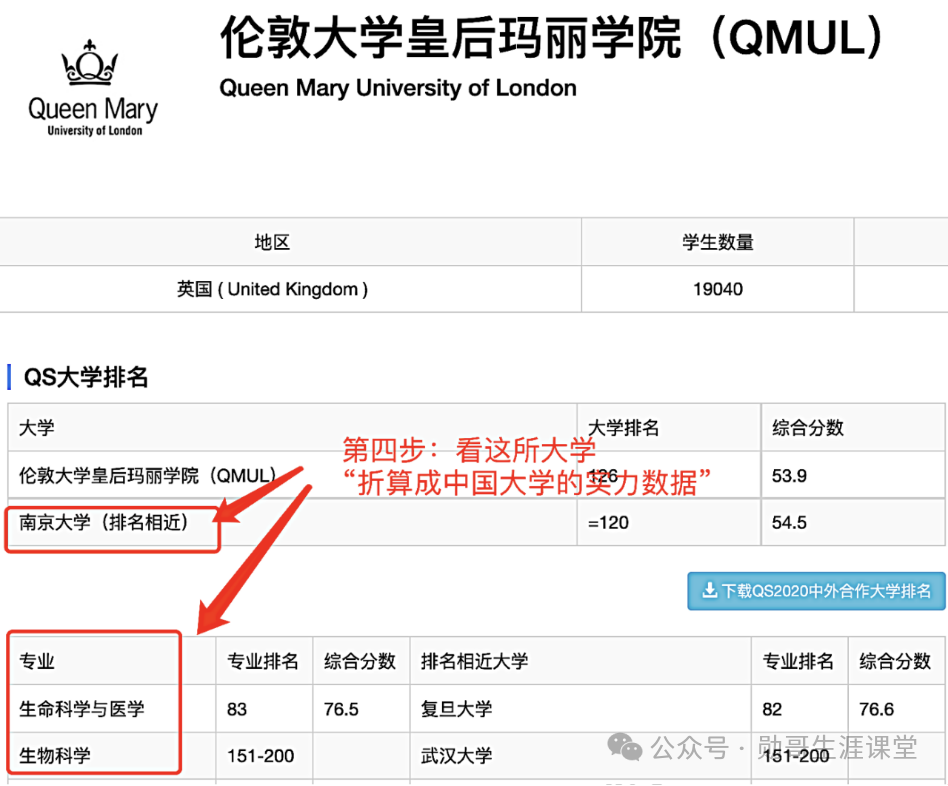Image resolution: width=948 pixels, height=786 pixels.
Task: Click the Fudan rank value 82
Action: pos(772,709)
